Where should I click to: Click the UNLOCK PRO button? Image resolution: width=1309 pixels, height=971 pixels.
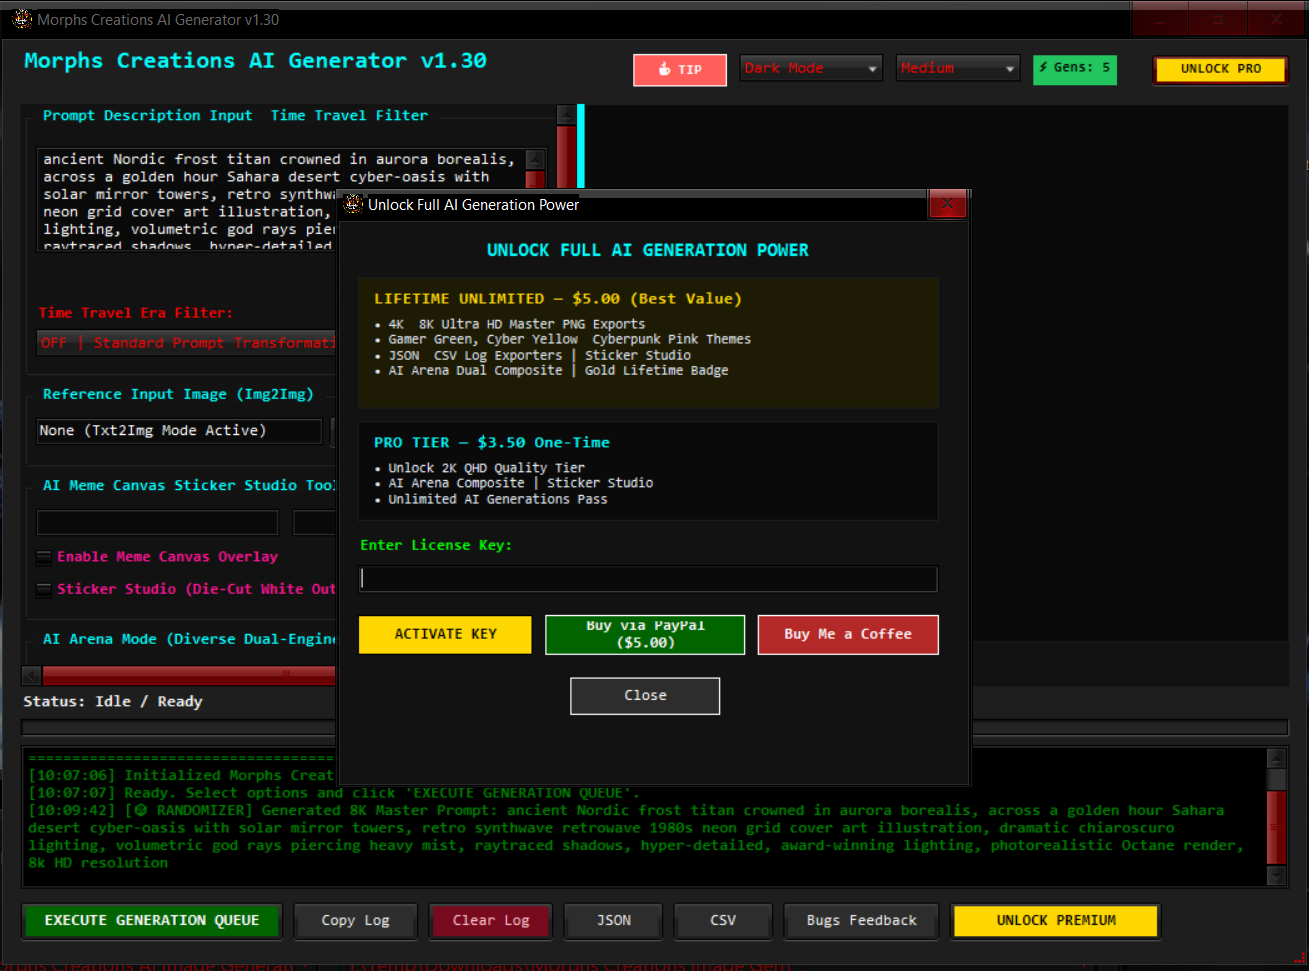(x=1220, y=69)
